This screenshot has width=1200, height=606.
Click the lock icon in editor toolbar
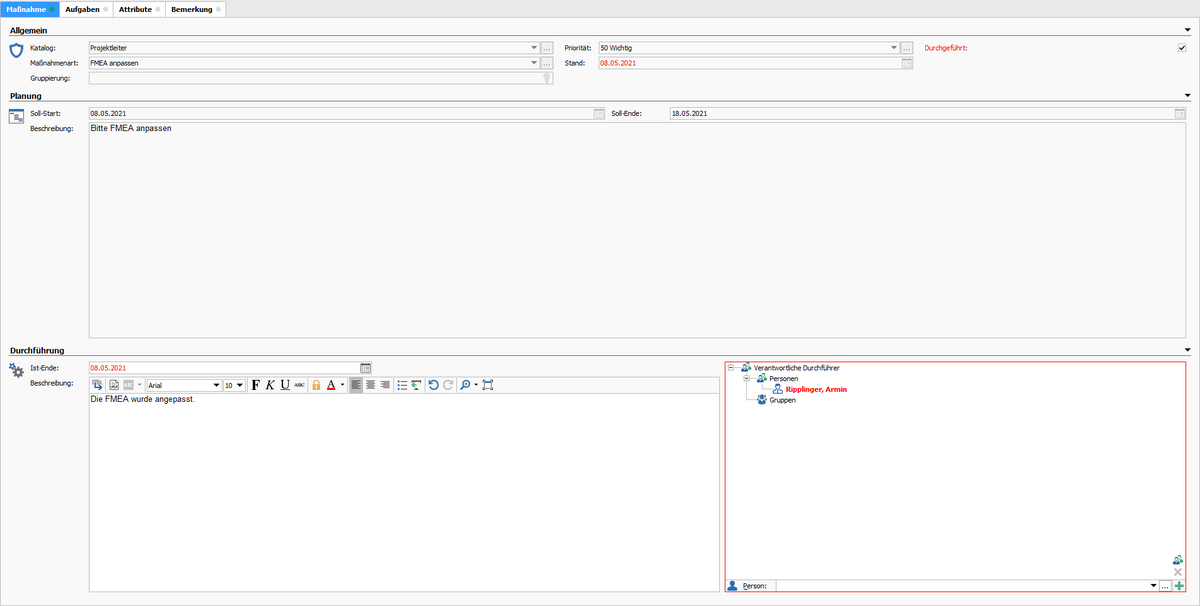[316, 385]
